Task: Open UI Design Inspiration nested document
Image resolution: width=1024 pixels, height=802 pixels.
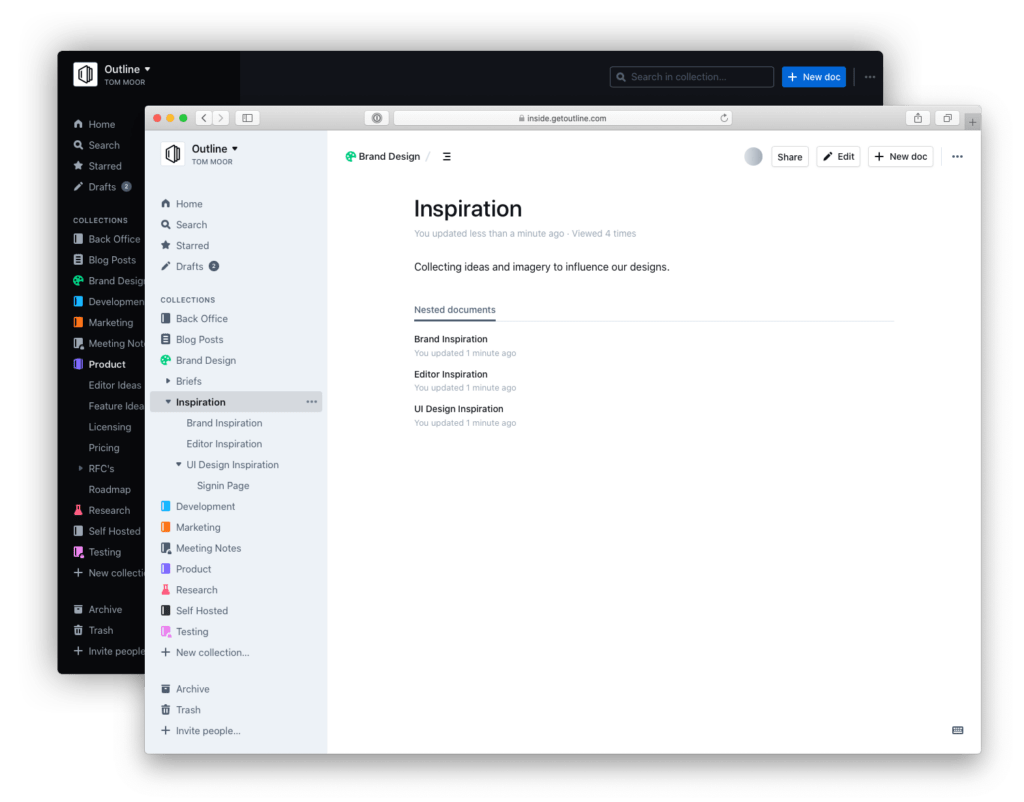Action: click(x=458, y=409)
